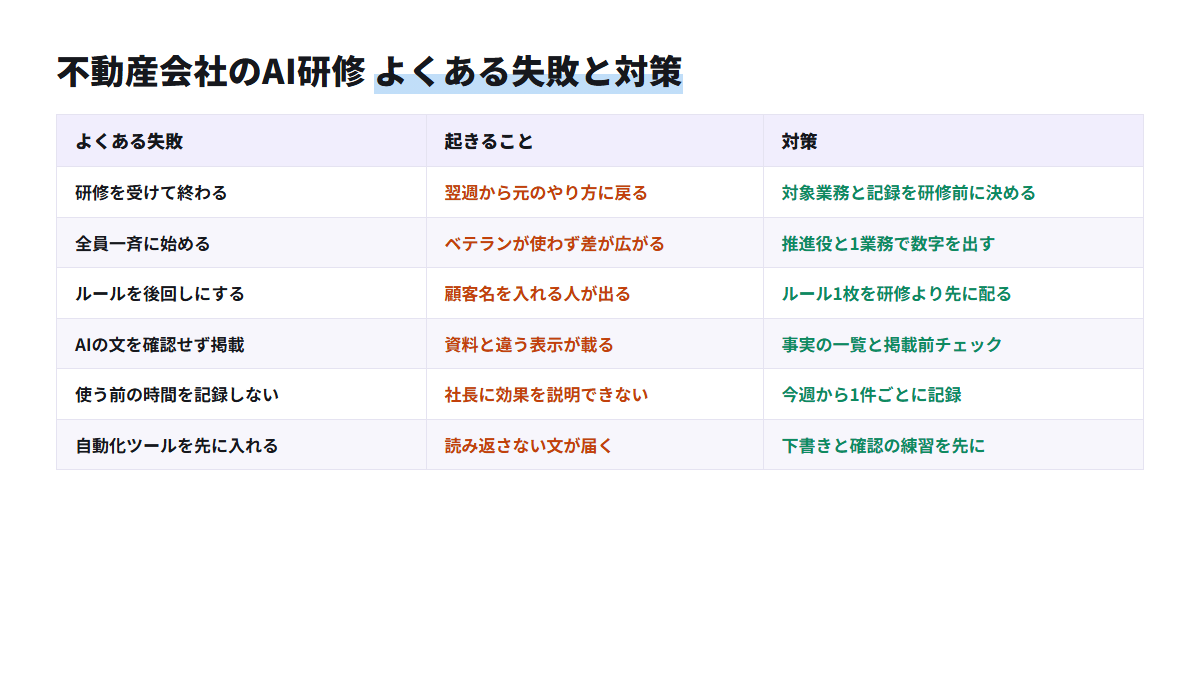Click the cell ルール1枚を研修より先に配る
Image resolution: width=1200 pixels, height=675 pixels.
pos(953,293)
